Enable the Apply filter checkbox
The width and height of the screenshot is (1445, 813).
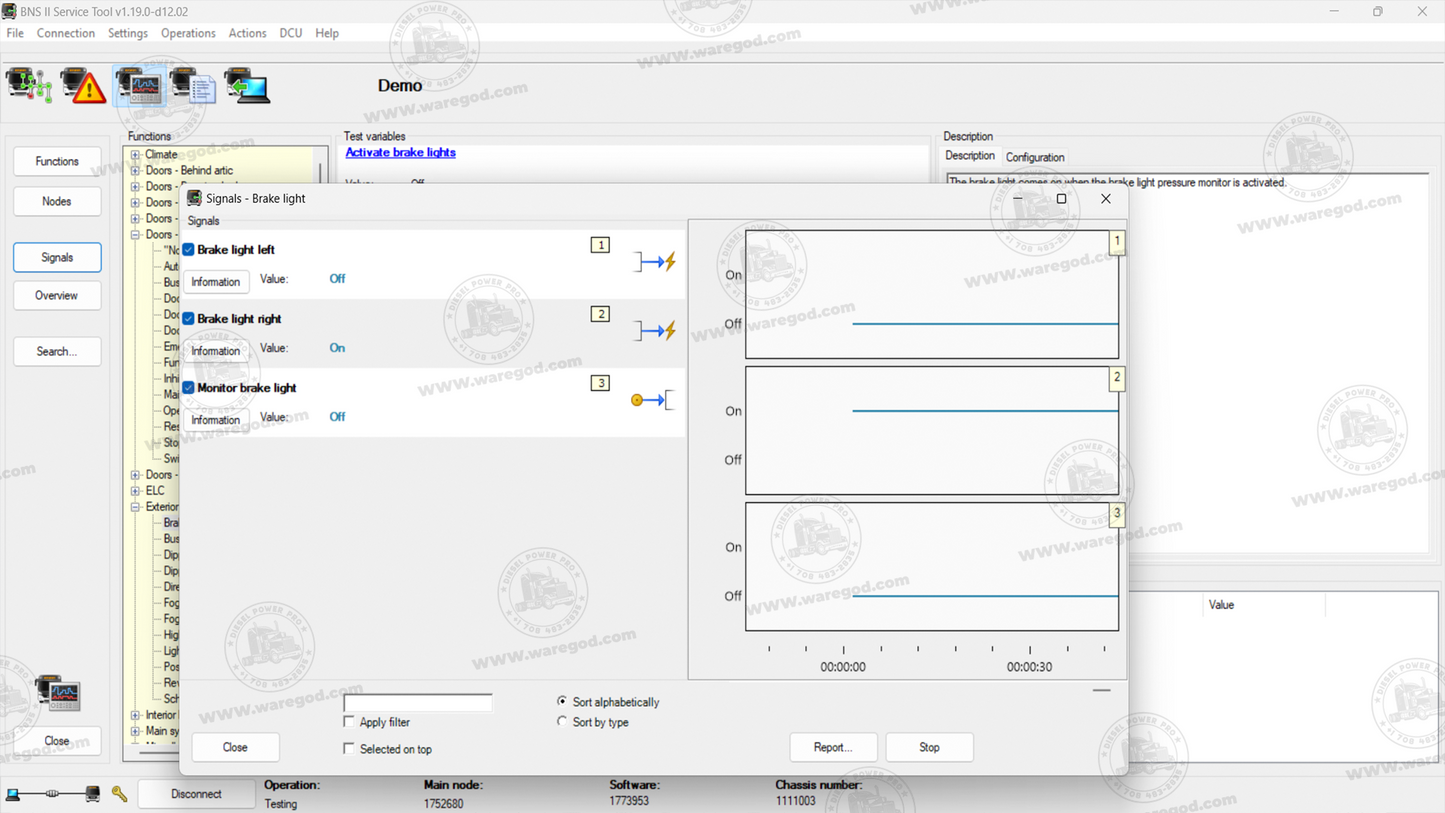[349, 721]
